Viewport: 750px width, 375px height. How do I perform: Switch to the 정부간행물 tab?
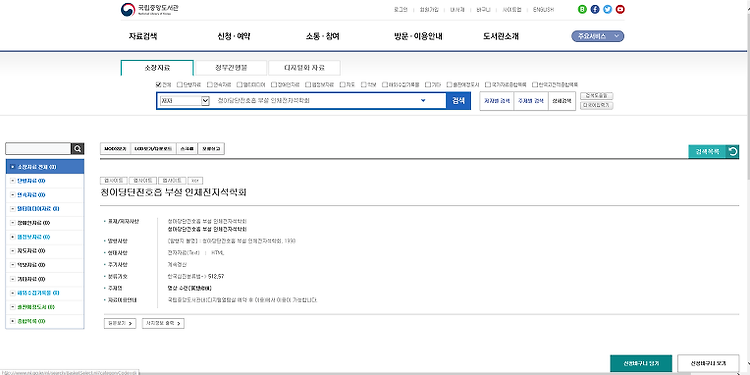pos(231,68)
